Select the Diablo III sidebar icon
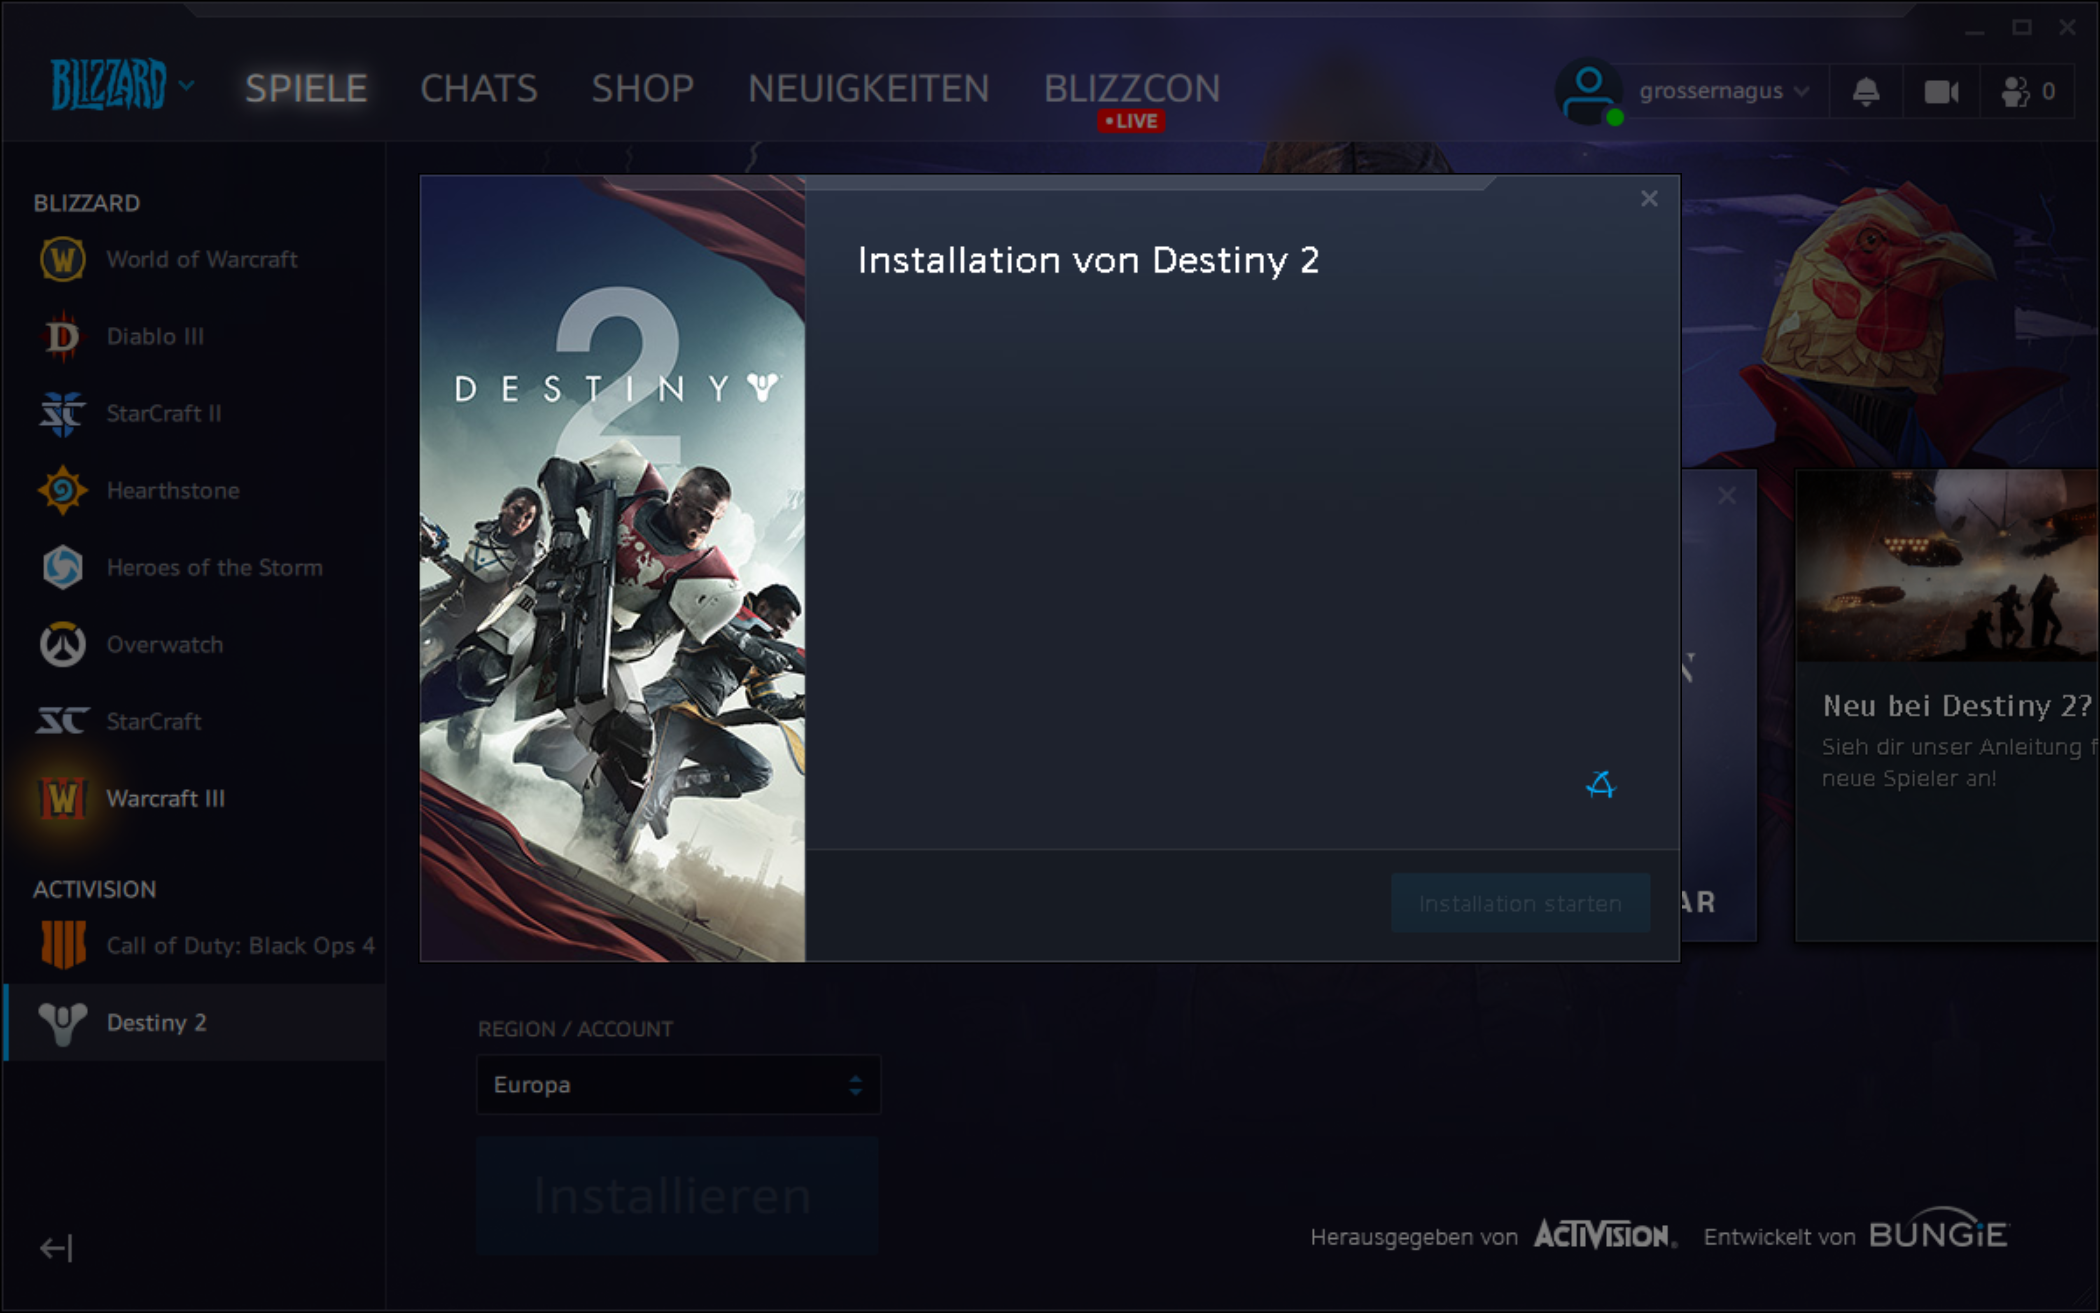The height and width of the screenshot is (1313, 2100). 62,337
